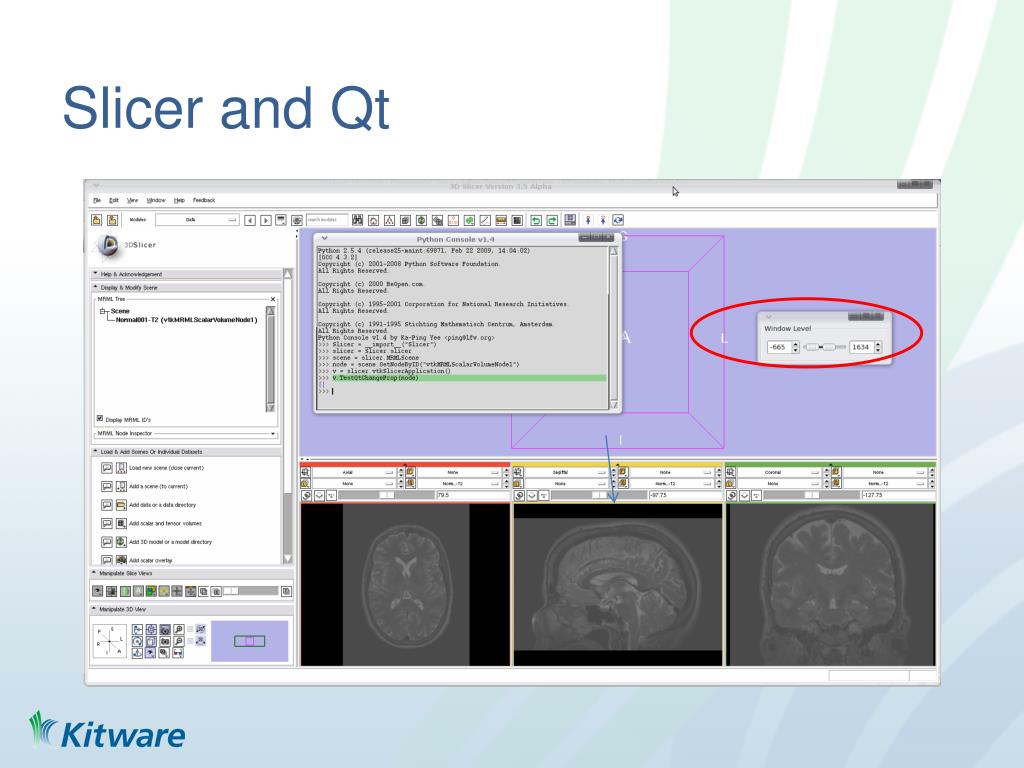This screenshot has width=1024, height=768.
Task: Click the 3D view axes orientation widget
Action: click(109, 641)
